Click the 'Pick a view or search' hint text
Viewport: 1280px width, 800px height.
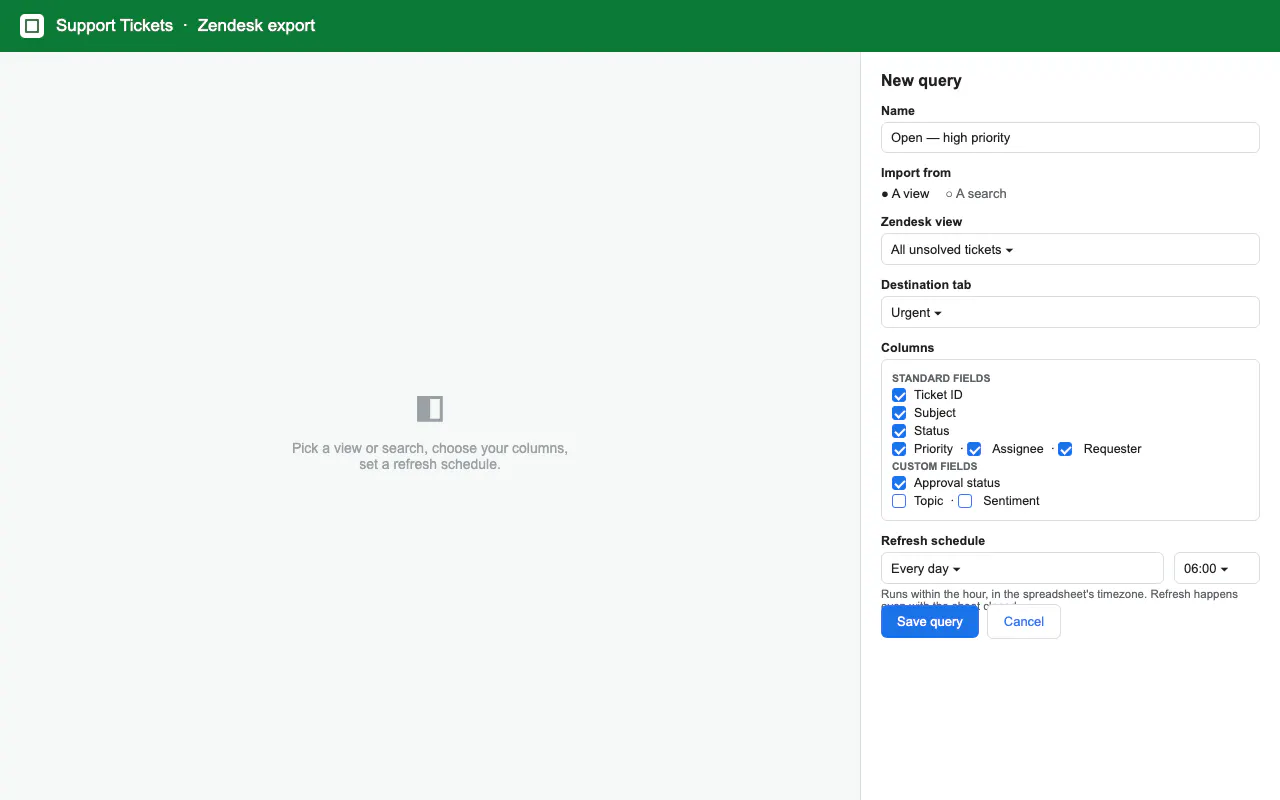pos(430,456)
